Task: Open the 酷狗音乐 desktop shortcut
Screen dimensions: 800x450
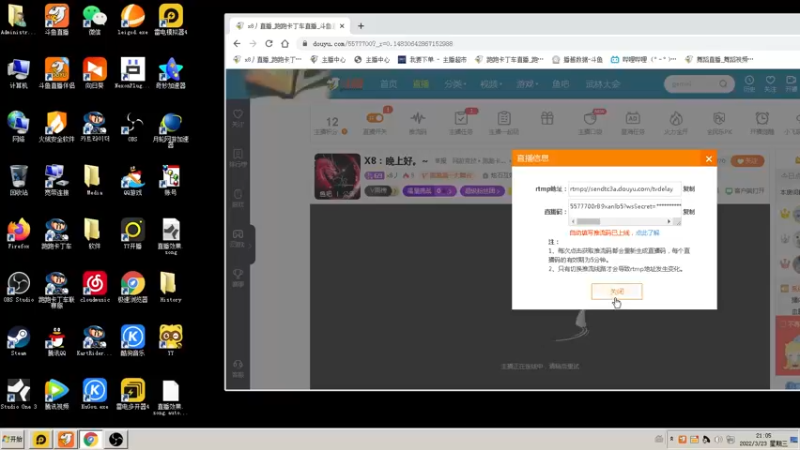Action: click(133, 340)
